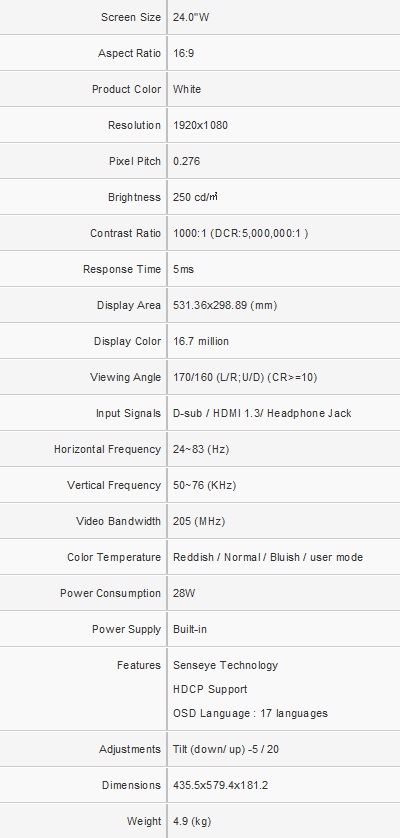
Task: Select the Senseye Technology feature line
Action: click(226, 665)
